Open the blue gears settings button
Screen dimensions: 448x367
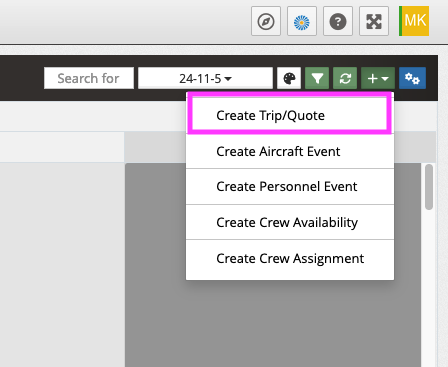click(x=412, y=78)
